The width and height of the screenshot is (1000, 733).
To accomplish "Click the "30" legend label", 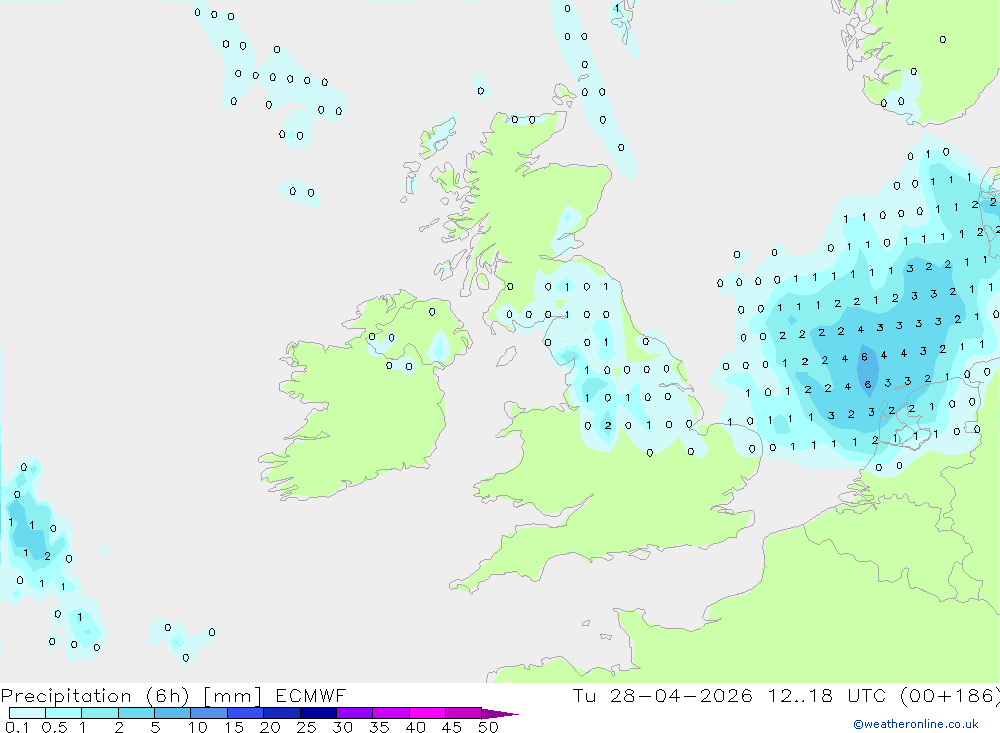I will 343,727.
